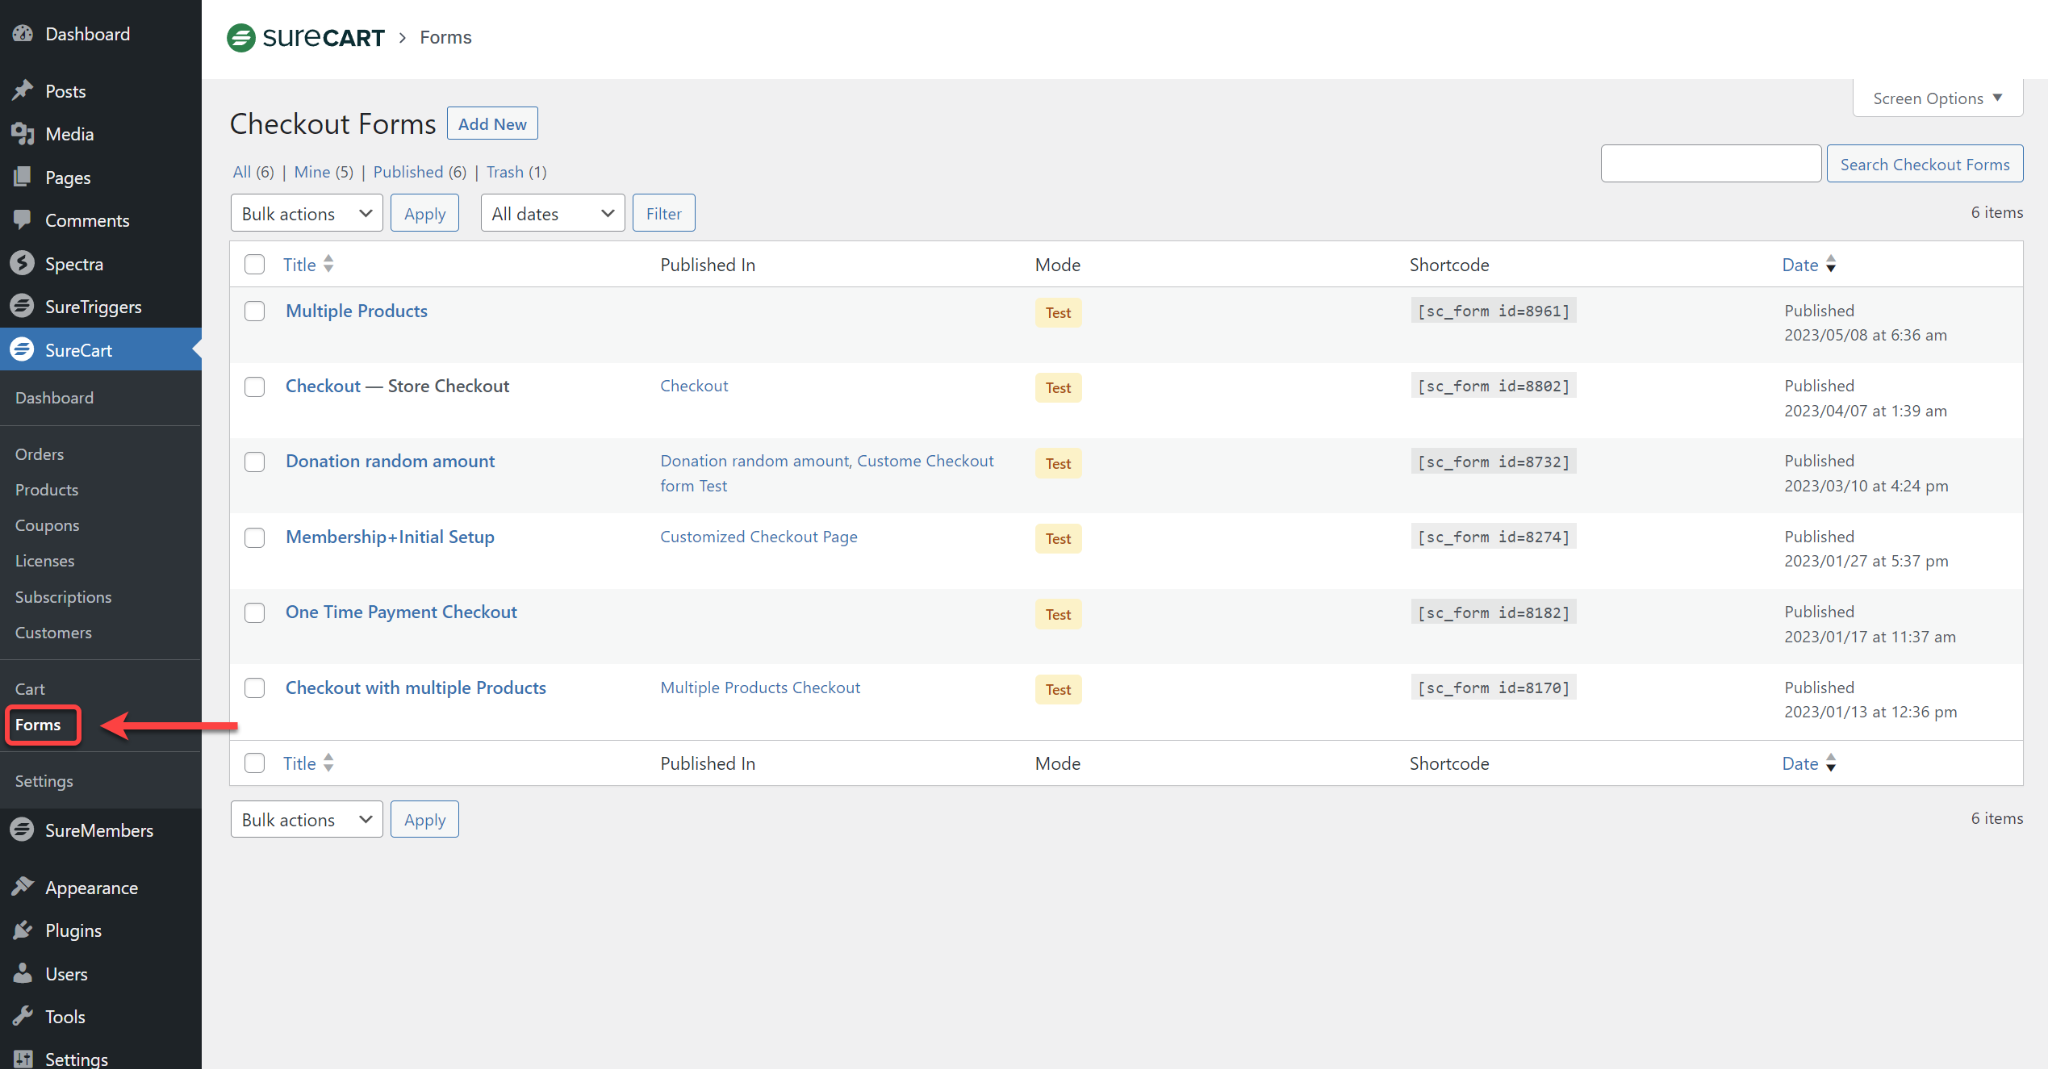This screenshot has width=2048, height=1069.
Task: Sort by Title using footer arrows
Action: pyautogui.click(x=328, y=763)
